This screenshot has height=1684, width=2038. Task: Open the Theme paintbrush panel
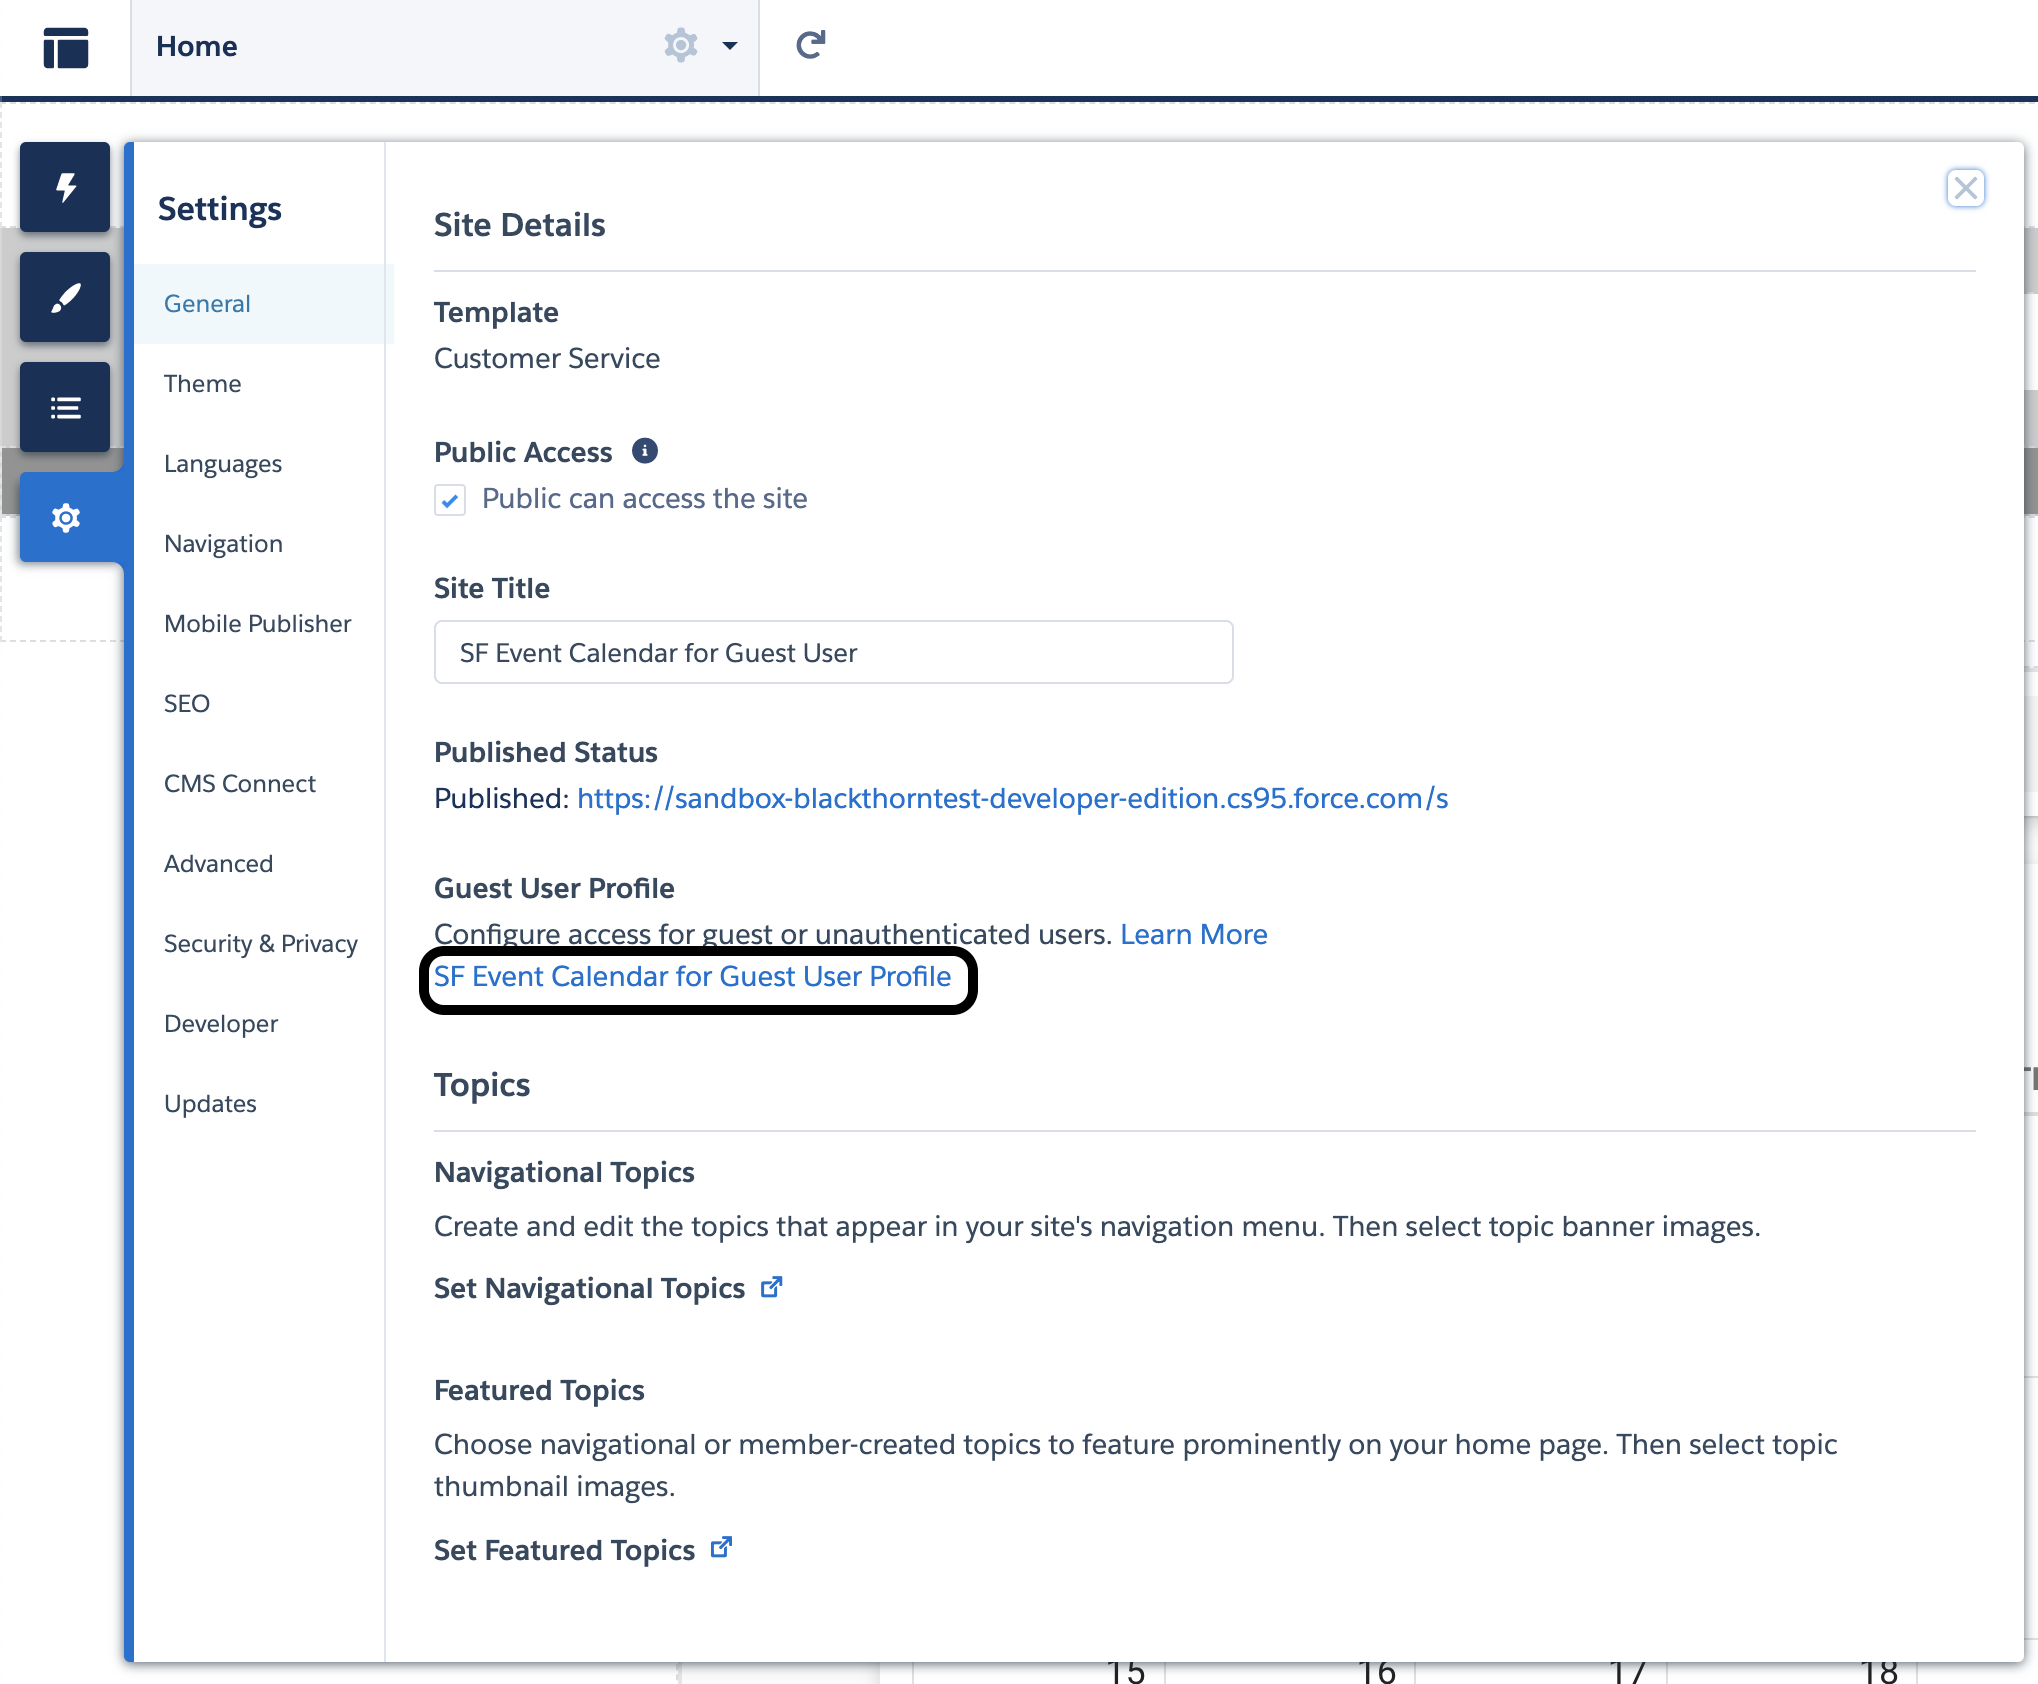coord(65,297)
